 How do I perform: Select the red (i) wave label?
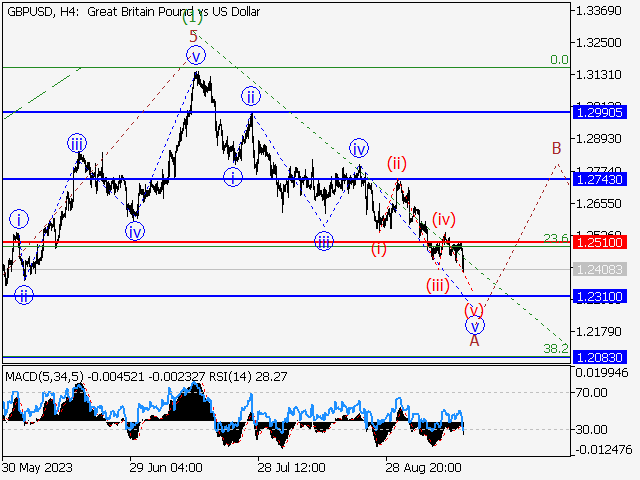(x=379, y=249)
